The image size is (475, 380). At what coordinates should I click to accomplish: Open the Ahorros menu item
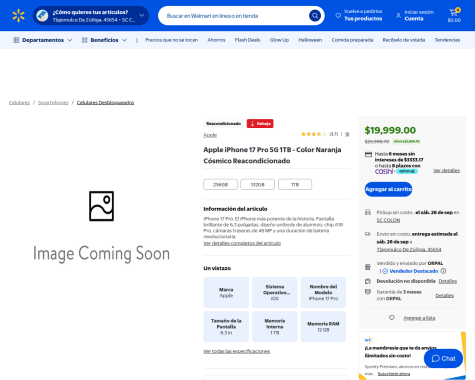[216, 40]
